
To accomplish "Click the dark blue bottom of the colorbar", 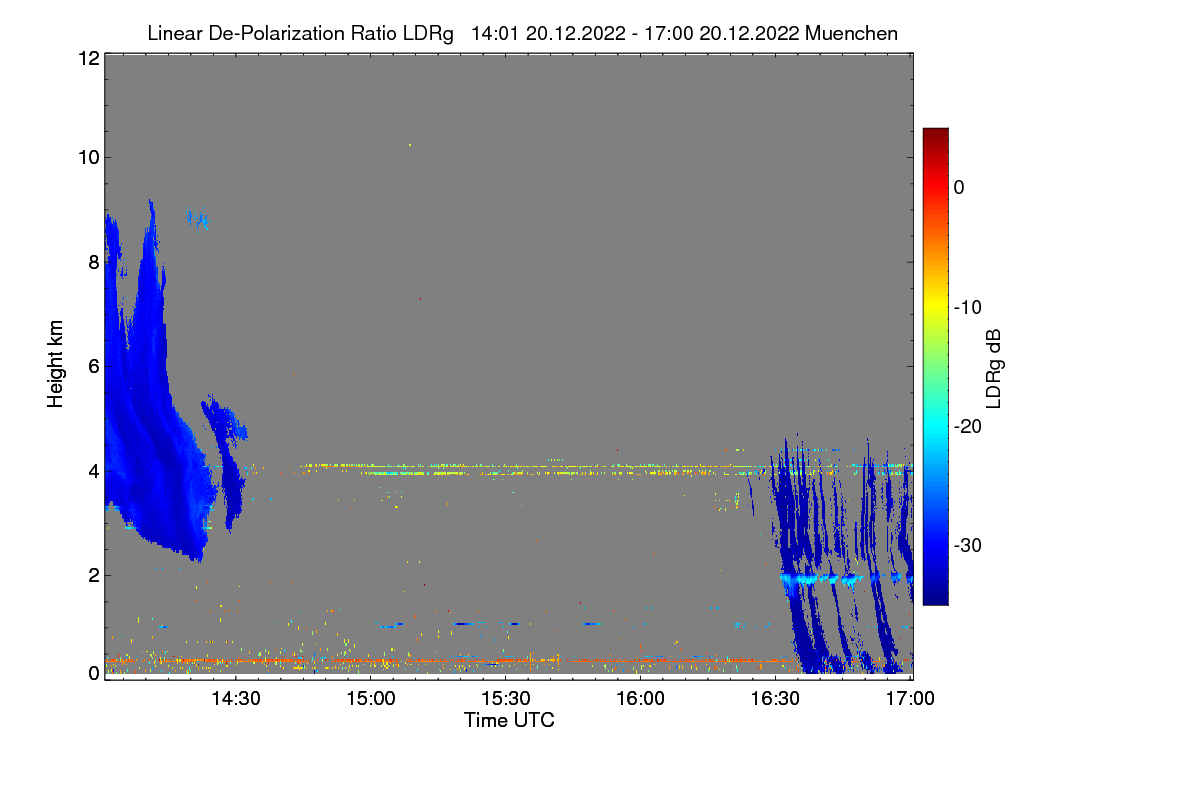I will tap(935, 597).
